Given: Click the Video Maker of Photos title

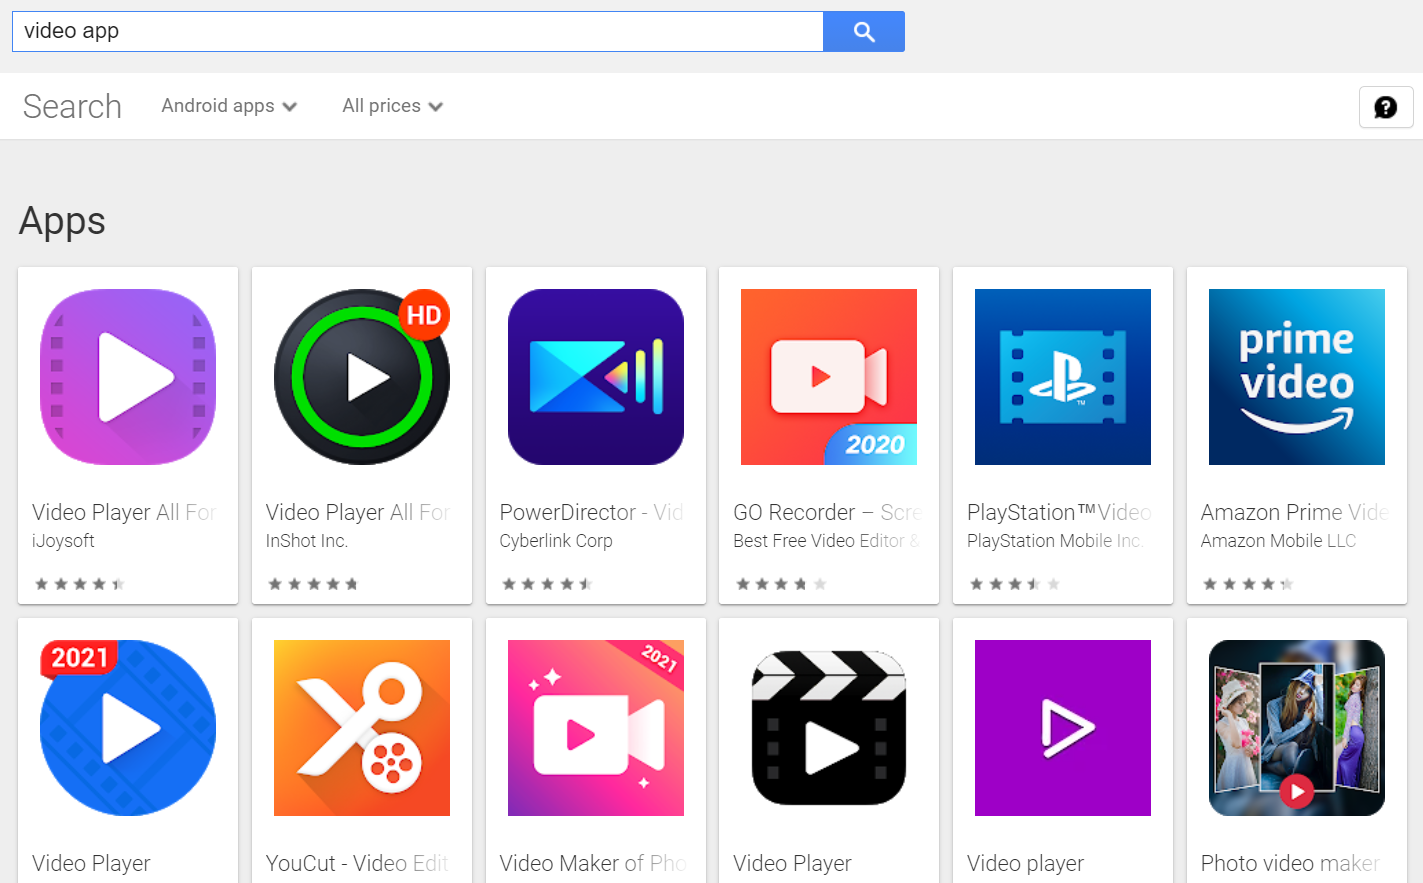Looking at the screenshot, I should tap(593, 863).
